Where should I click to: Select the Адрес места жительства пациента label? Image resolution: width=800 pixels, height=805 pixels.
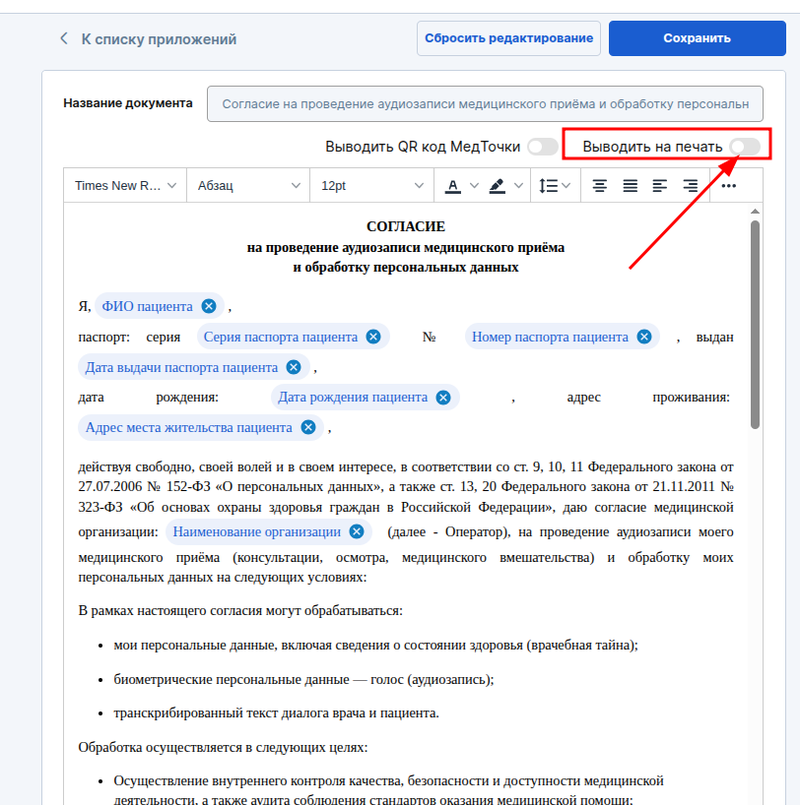pyautogui.click(x=188, y=428)
